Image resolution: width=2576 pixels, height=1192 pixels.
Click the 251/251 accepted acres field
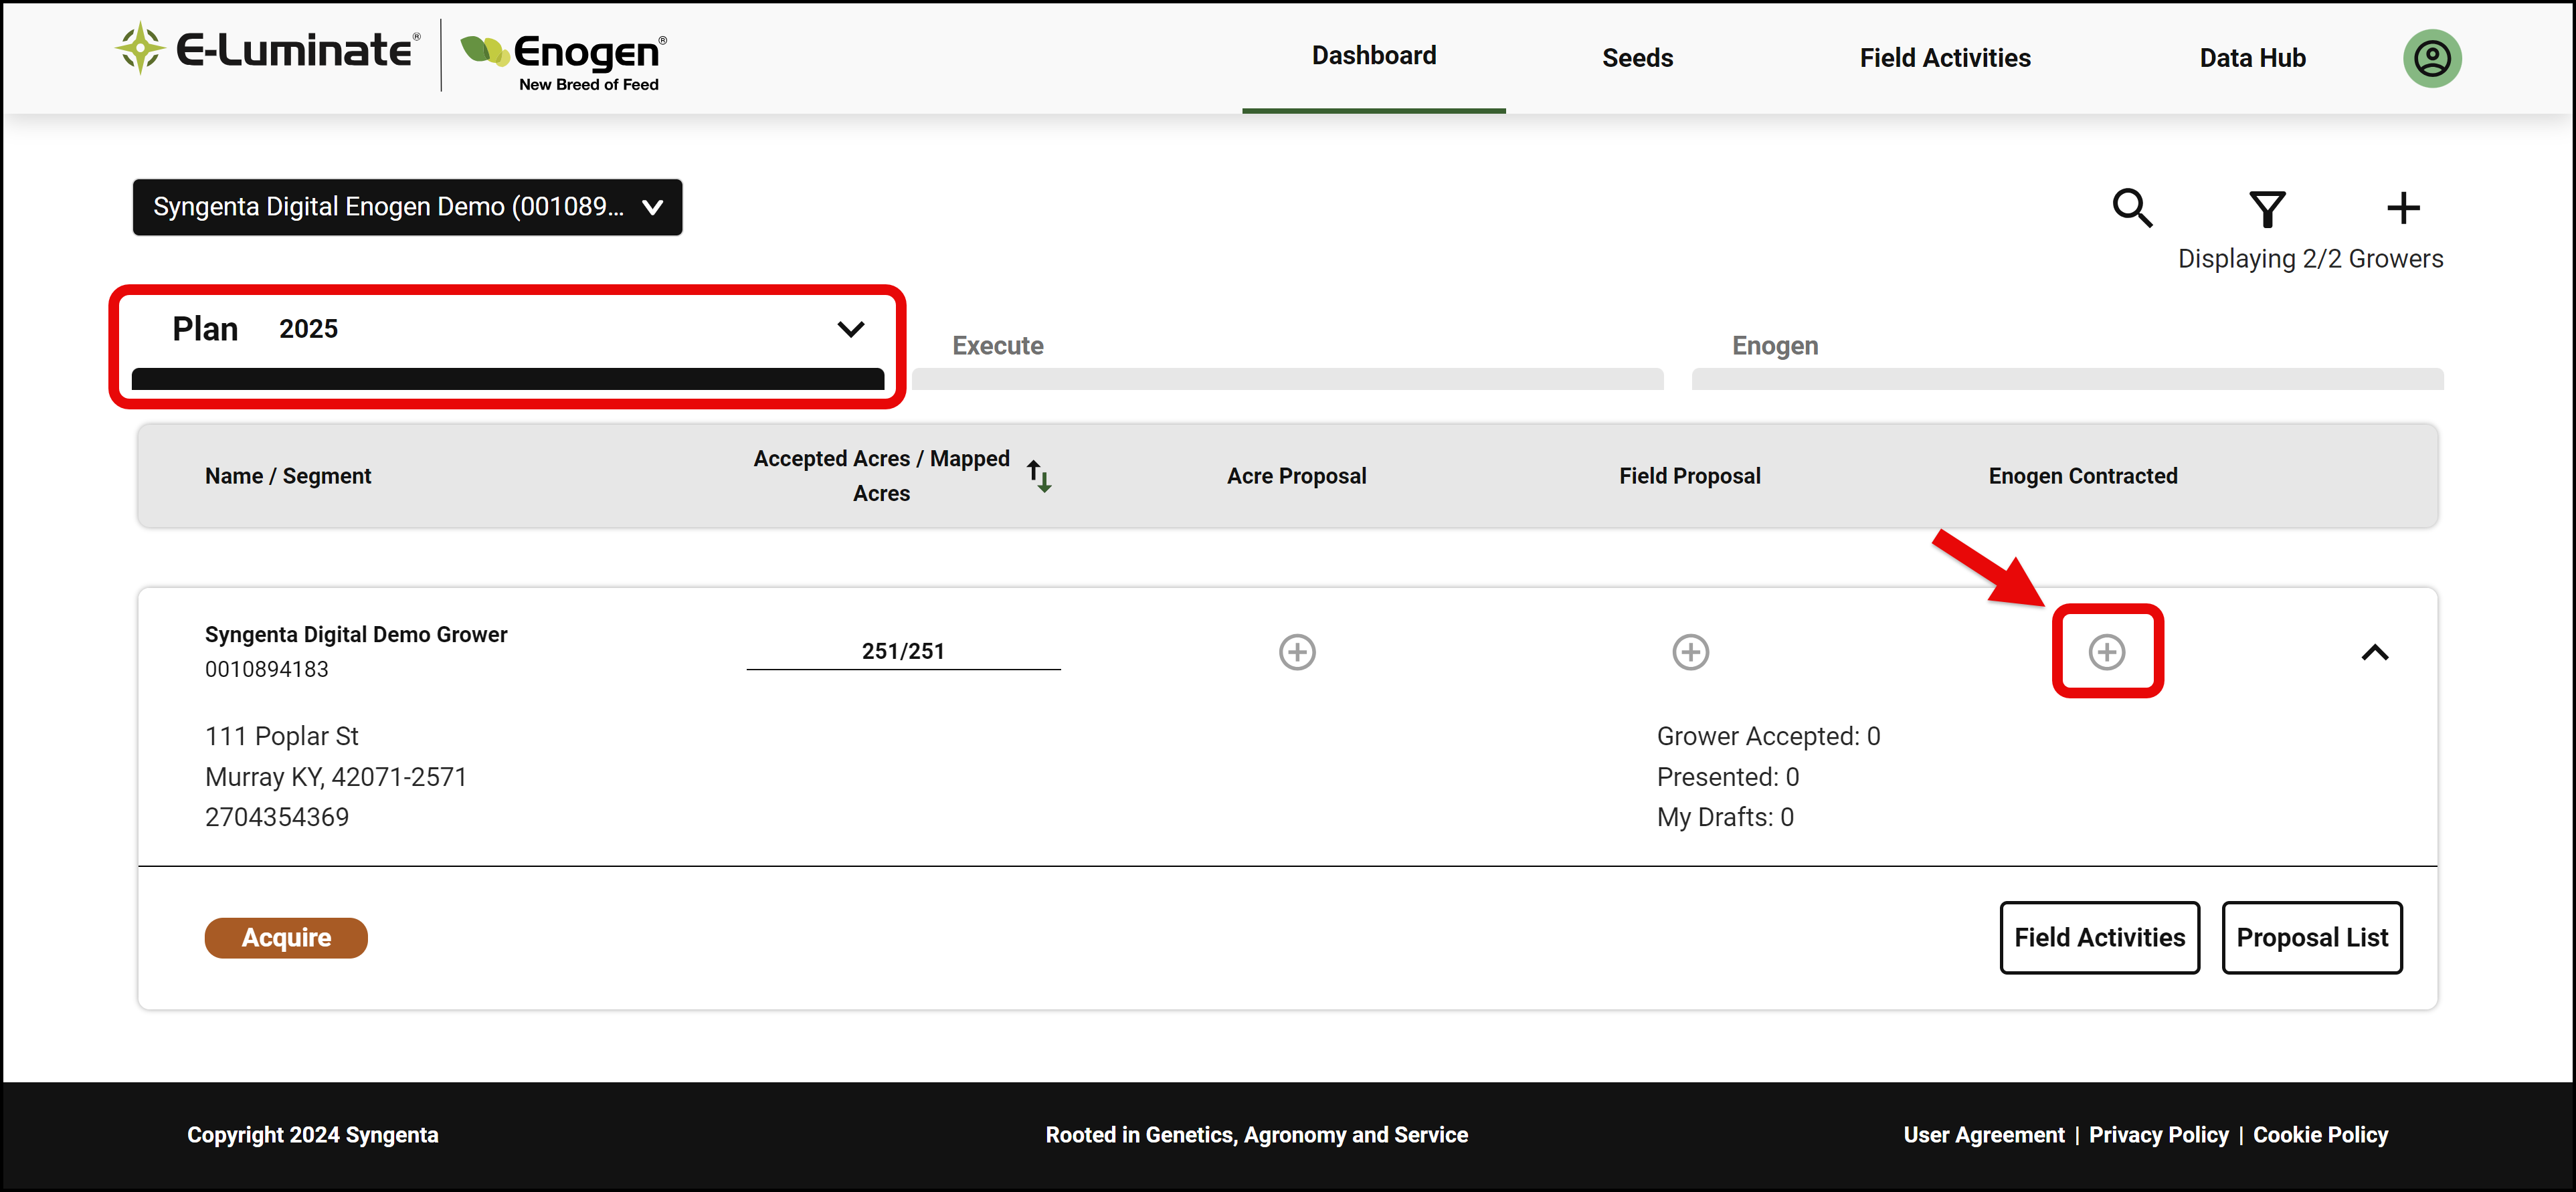(903, 651)
